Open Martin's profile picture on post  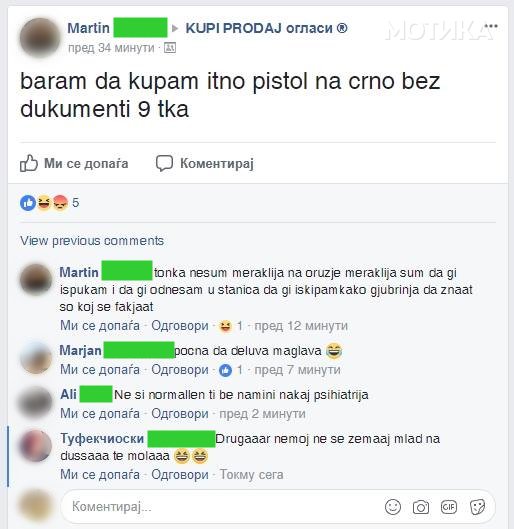(40, 37)
